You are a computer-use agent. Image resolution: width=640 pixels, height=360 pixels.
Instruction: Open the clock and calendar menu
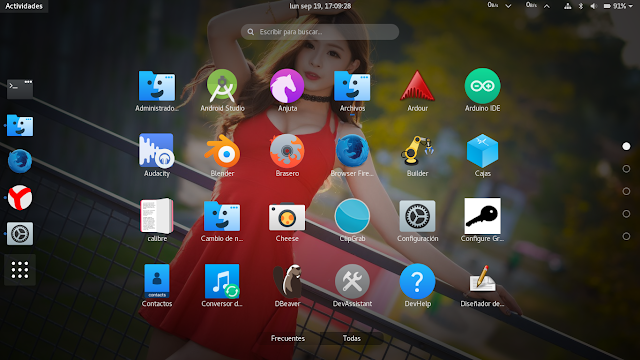[x=320, y=6]
